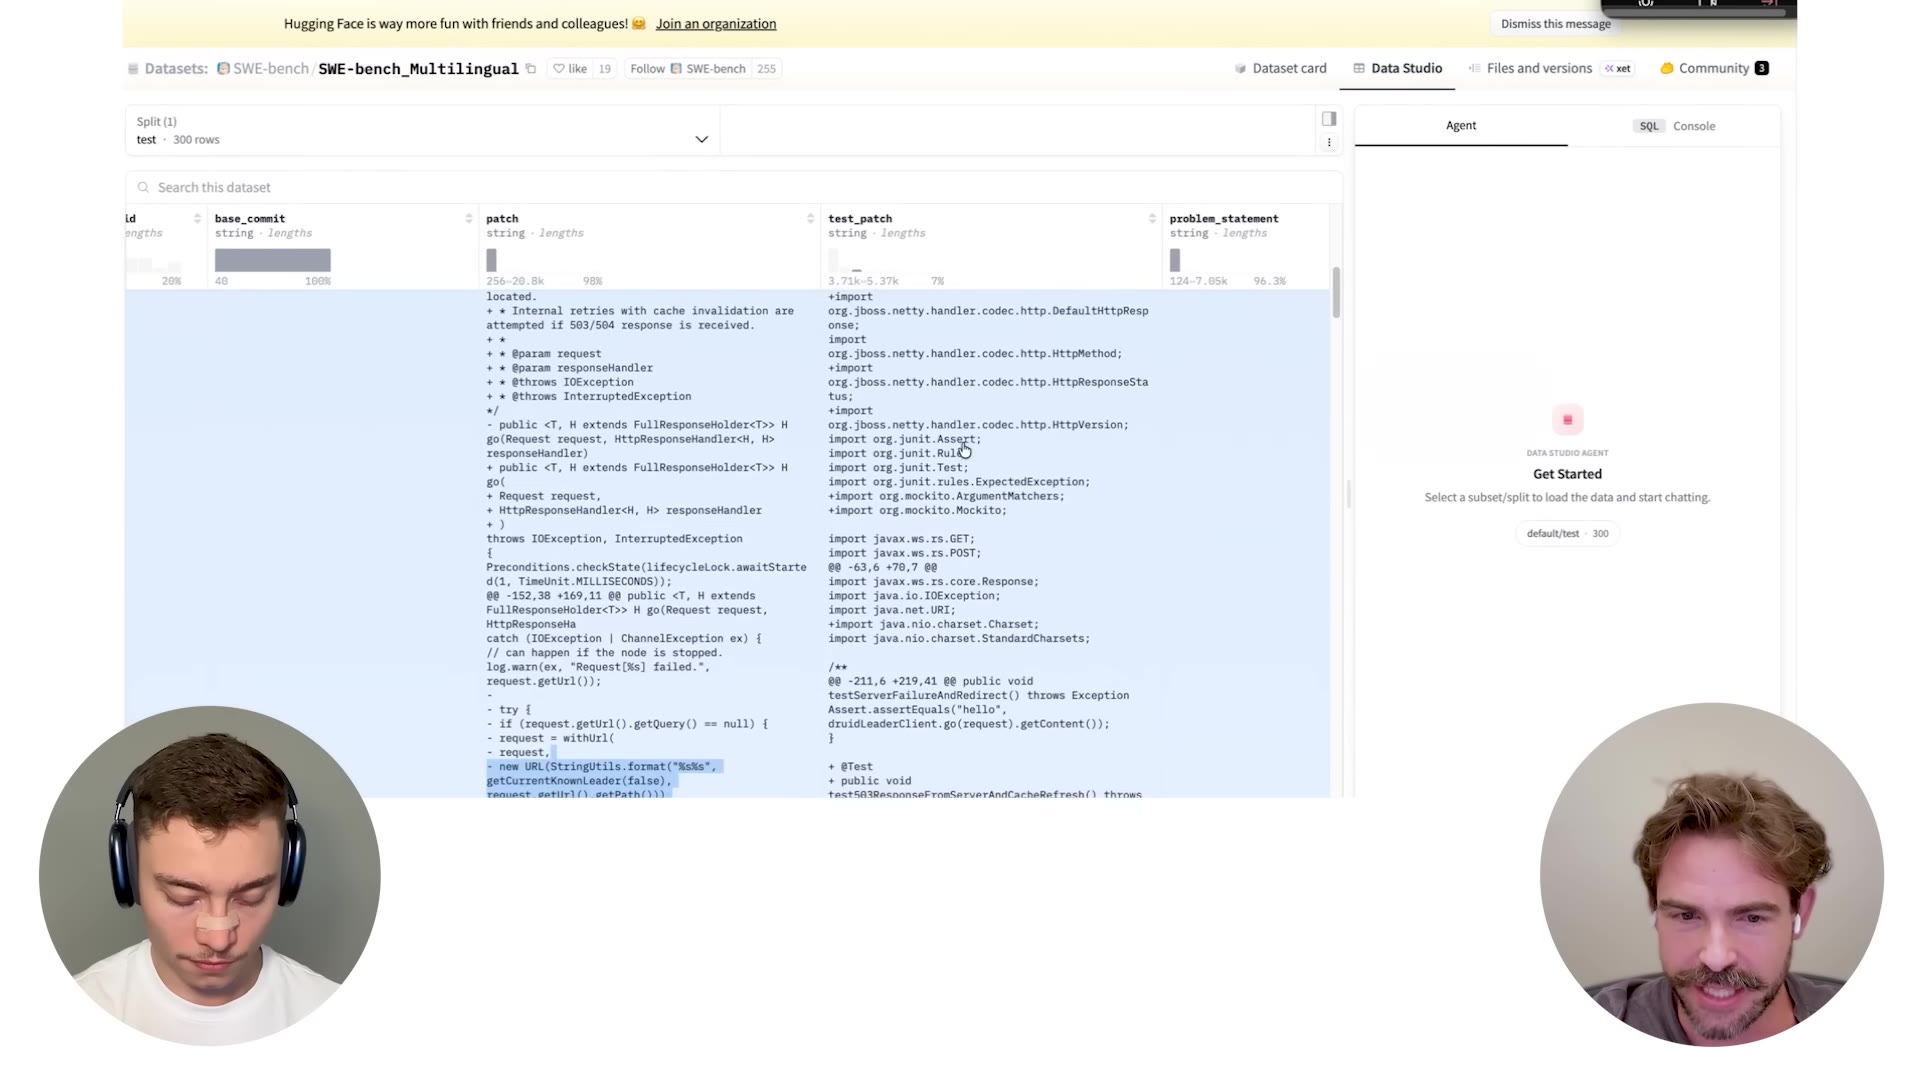The height and width of the screenshot is (1080, 1920).
Task: Click the line 'import org.junit.Test;'
Action: click(x=897, y=468)
